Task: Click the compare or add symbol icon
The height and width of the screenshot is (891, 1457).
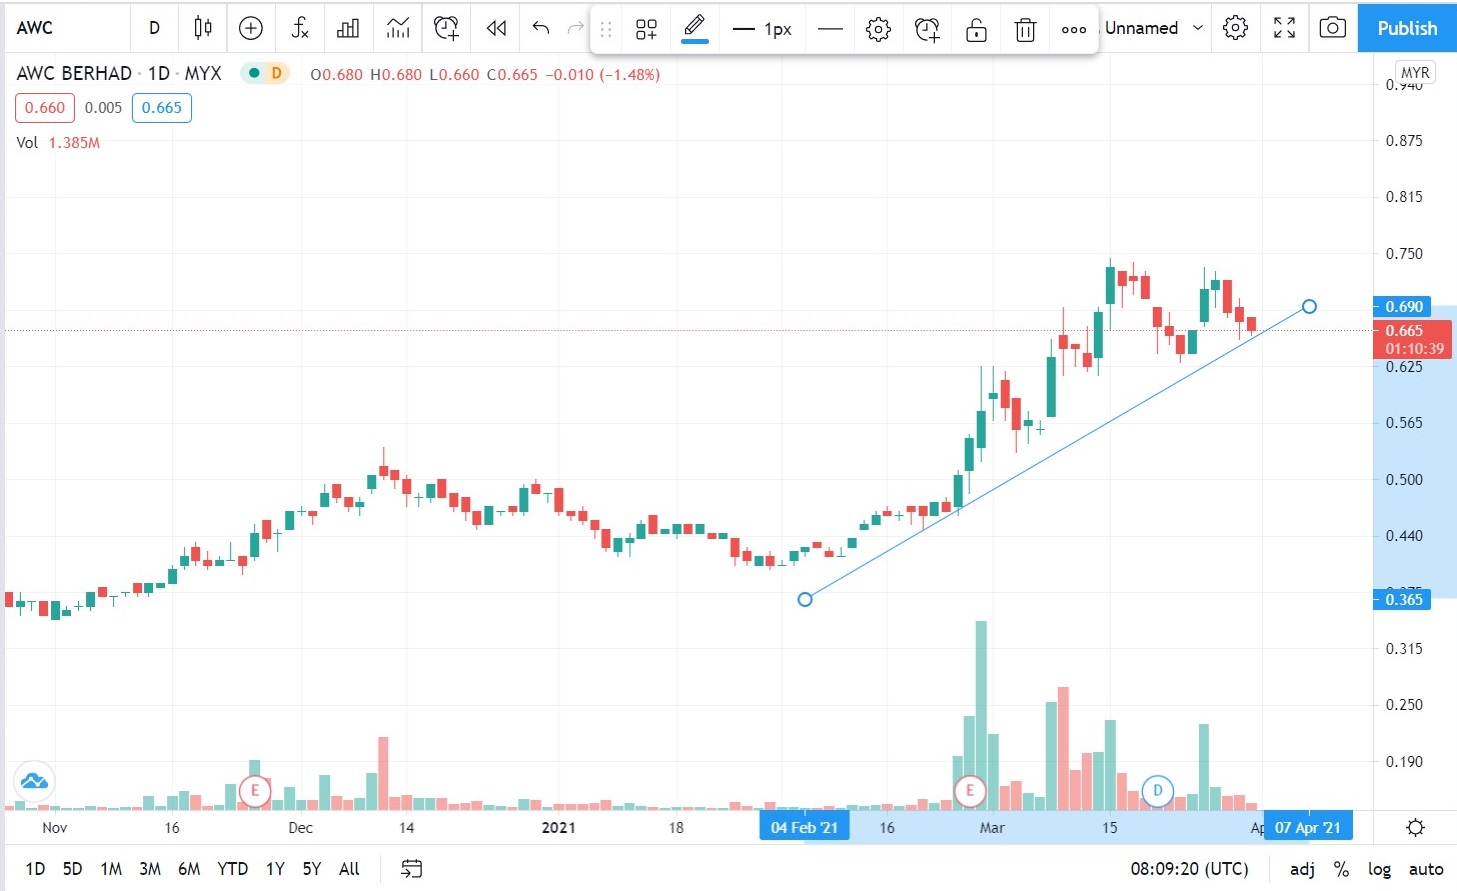Action: (x=251, y=28)
